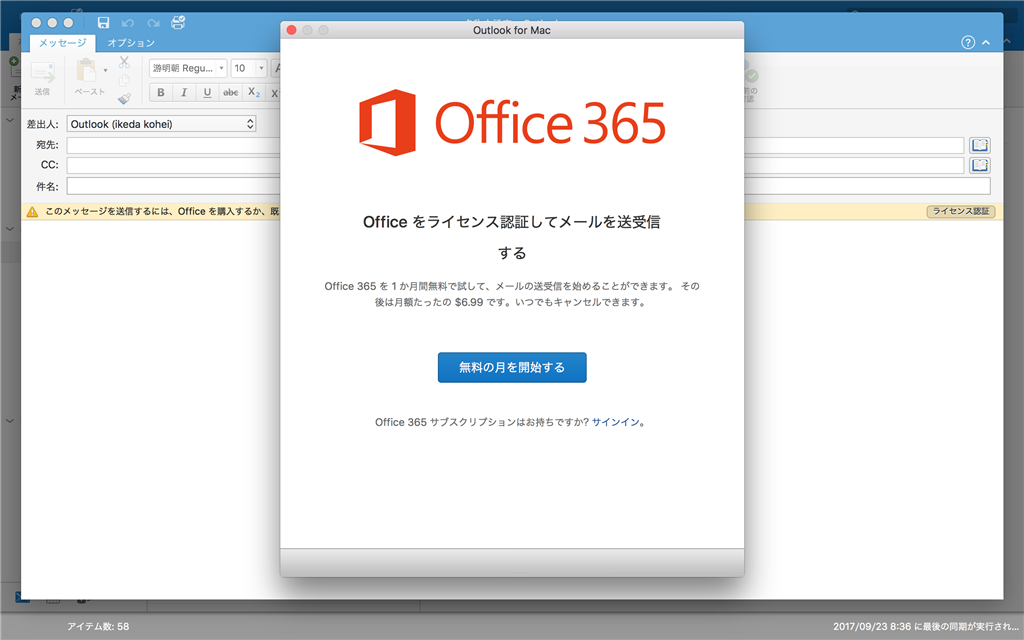
Task: Toggle Subscript X2 formatting
Action: tap(253, 93)
